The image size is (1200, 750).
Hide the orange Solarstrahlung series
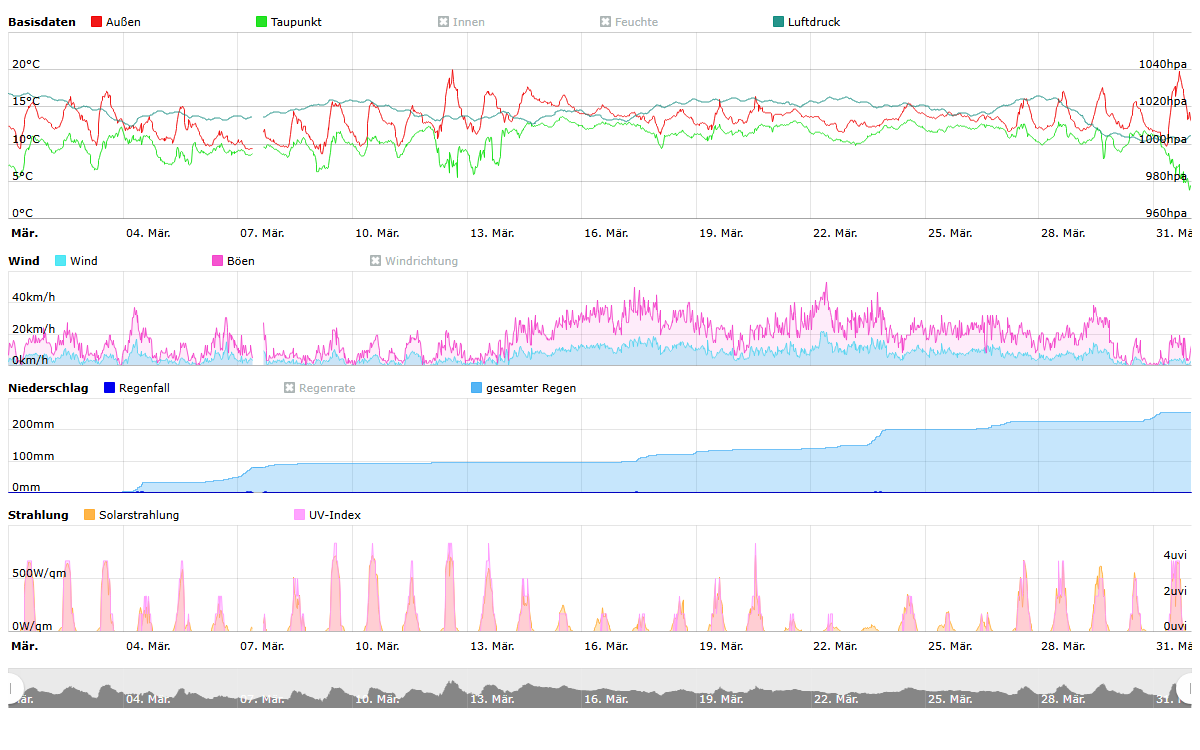point(90,515)
